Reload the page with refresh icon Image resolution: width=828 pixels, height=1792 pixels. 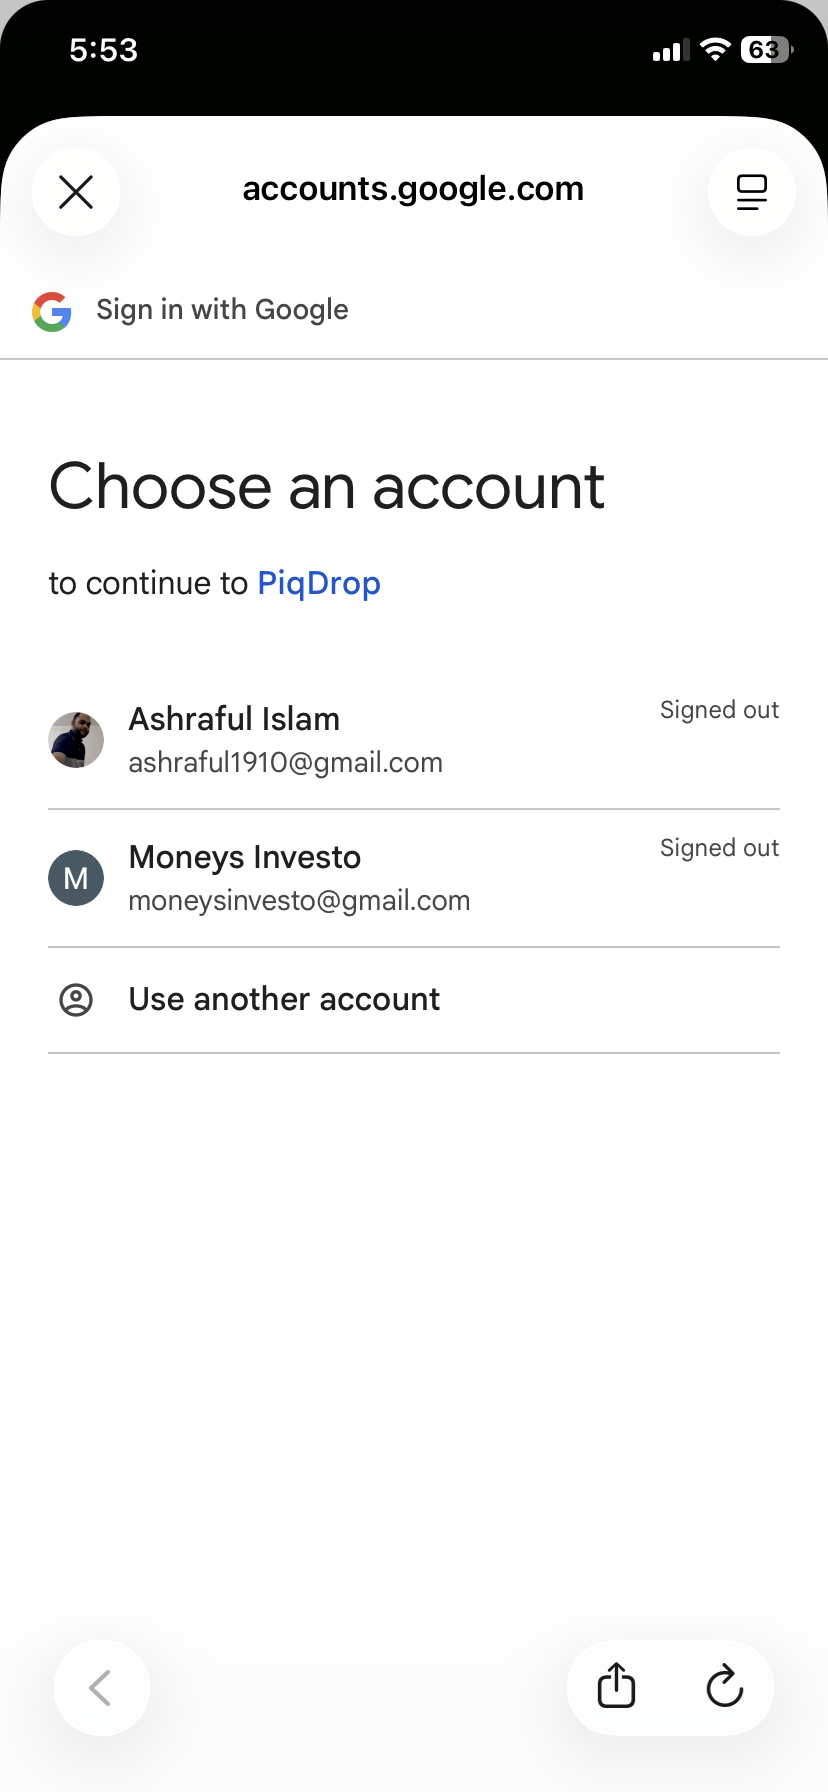point(725,1687)
